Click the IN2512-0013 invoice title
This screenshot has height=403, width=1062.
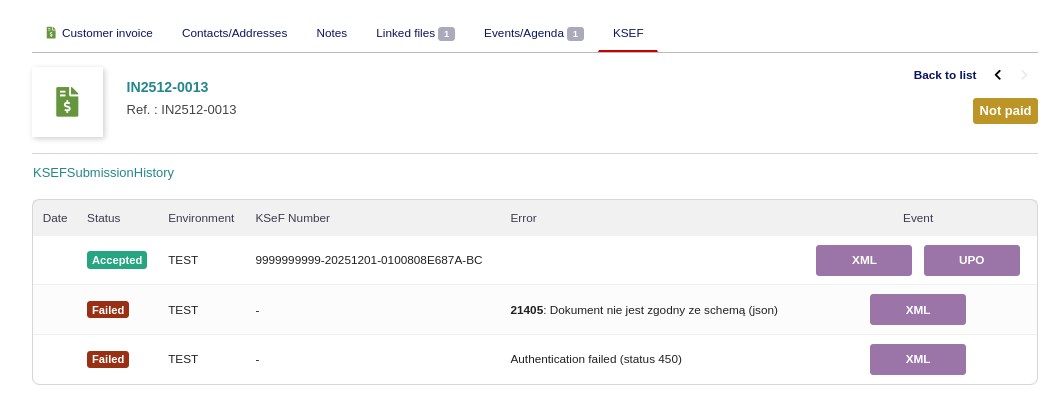(167, 87)
